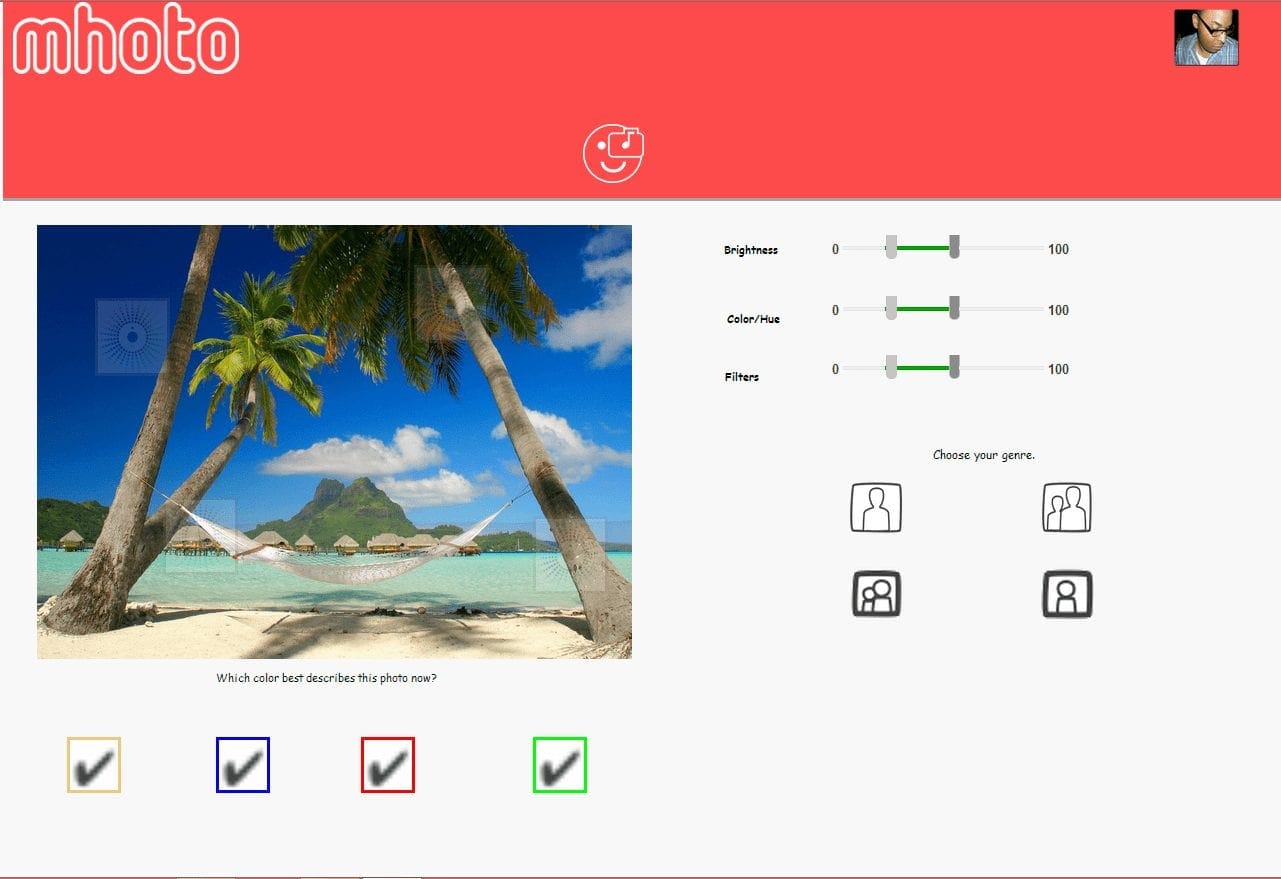1281x879 pixels.
Task: Tick the red-bordered color checkbox
Action: (x=388, y=765)
